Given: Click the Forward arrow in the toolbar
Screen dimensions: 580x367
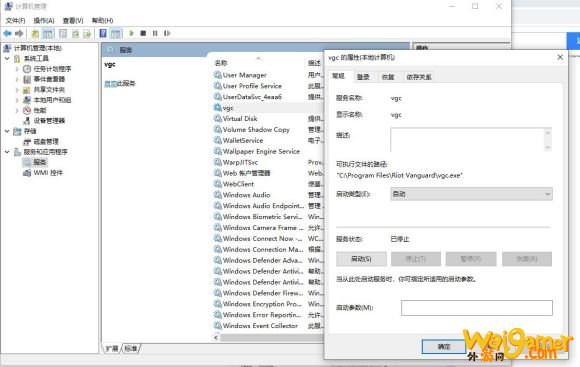Looking at the screenshot, I should pos(19,34).
